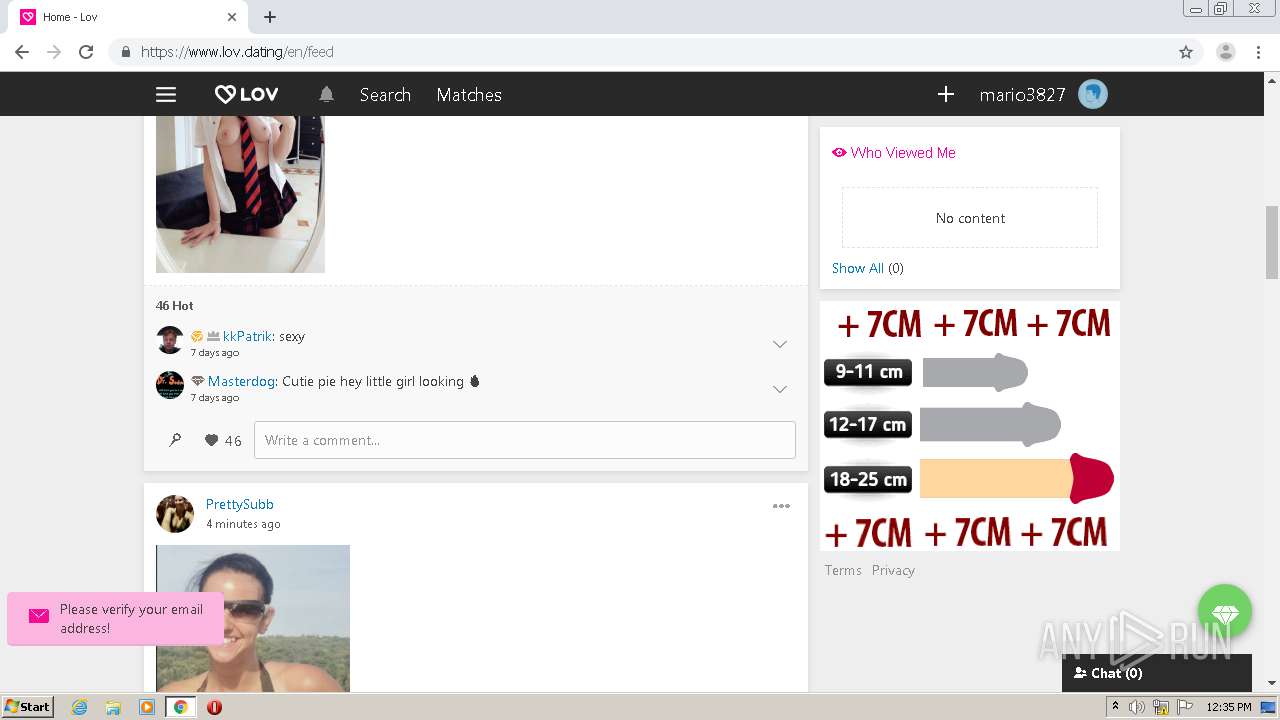Open a new browser tab
Viewport: 1280px width, 720px height.
coord(270,17)
